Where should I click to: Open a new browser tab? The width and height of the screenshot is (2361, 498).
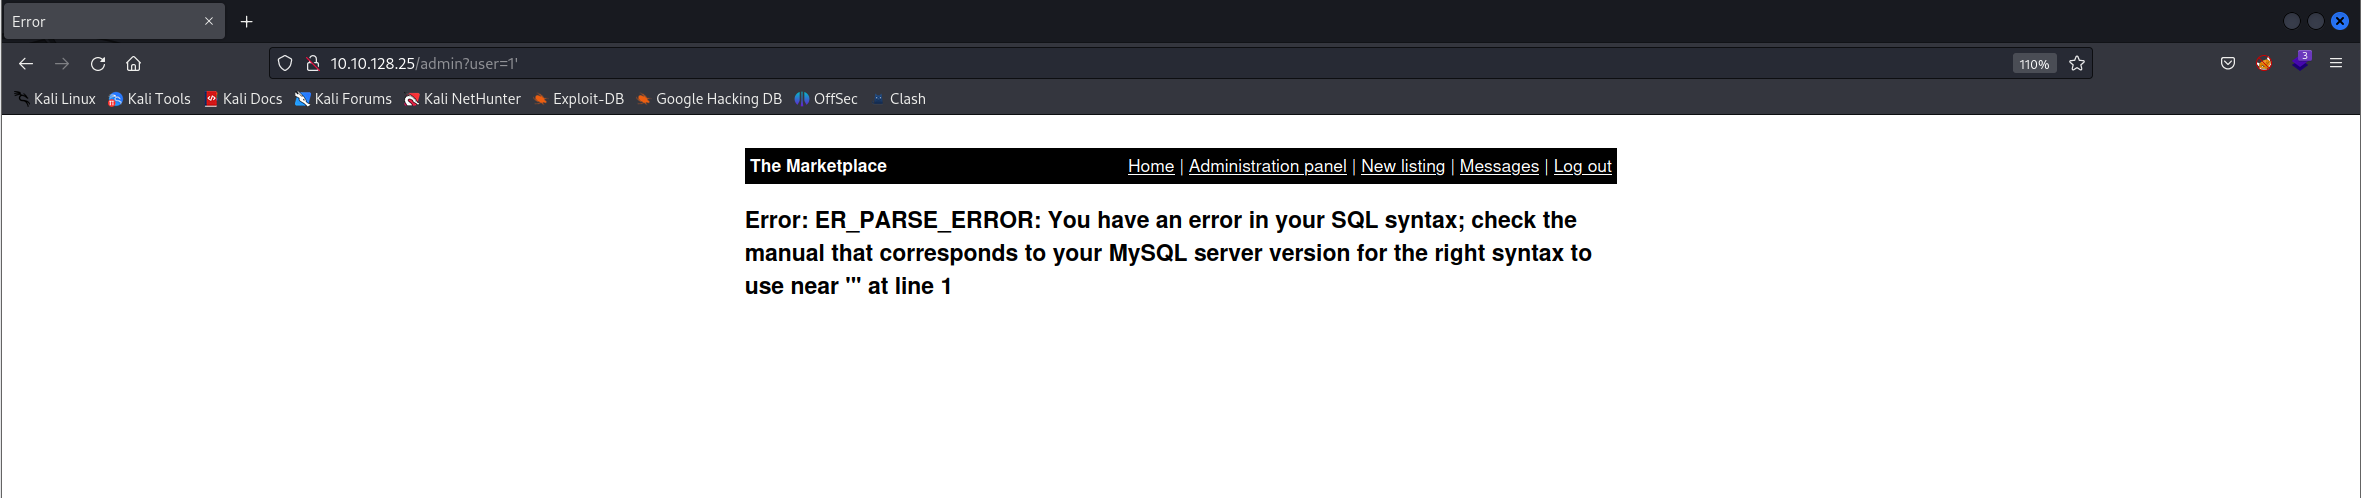[247, 22]
